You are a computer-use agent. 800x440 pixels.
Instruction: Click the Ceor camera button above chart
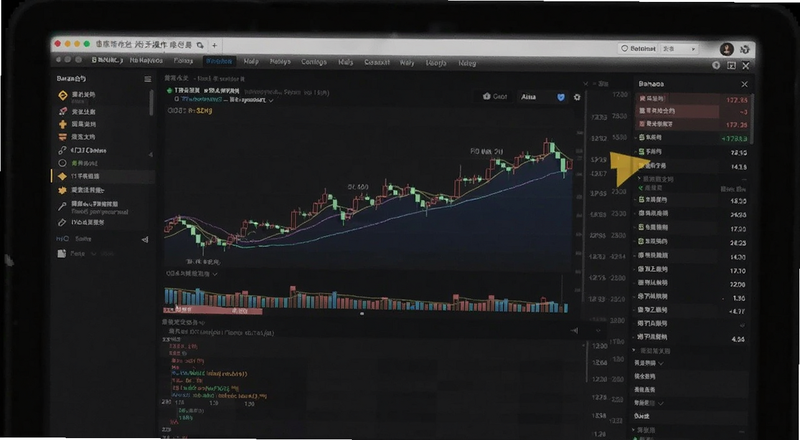(495, 96)
